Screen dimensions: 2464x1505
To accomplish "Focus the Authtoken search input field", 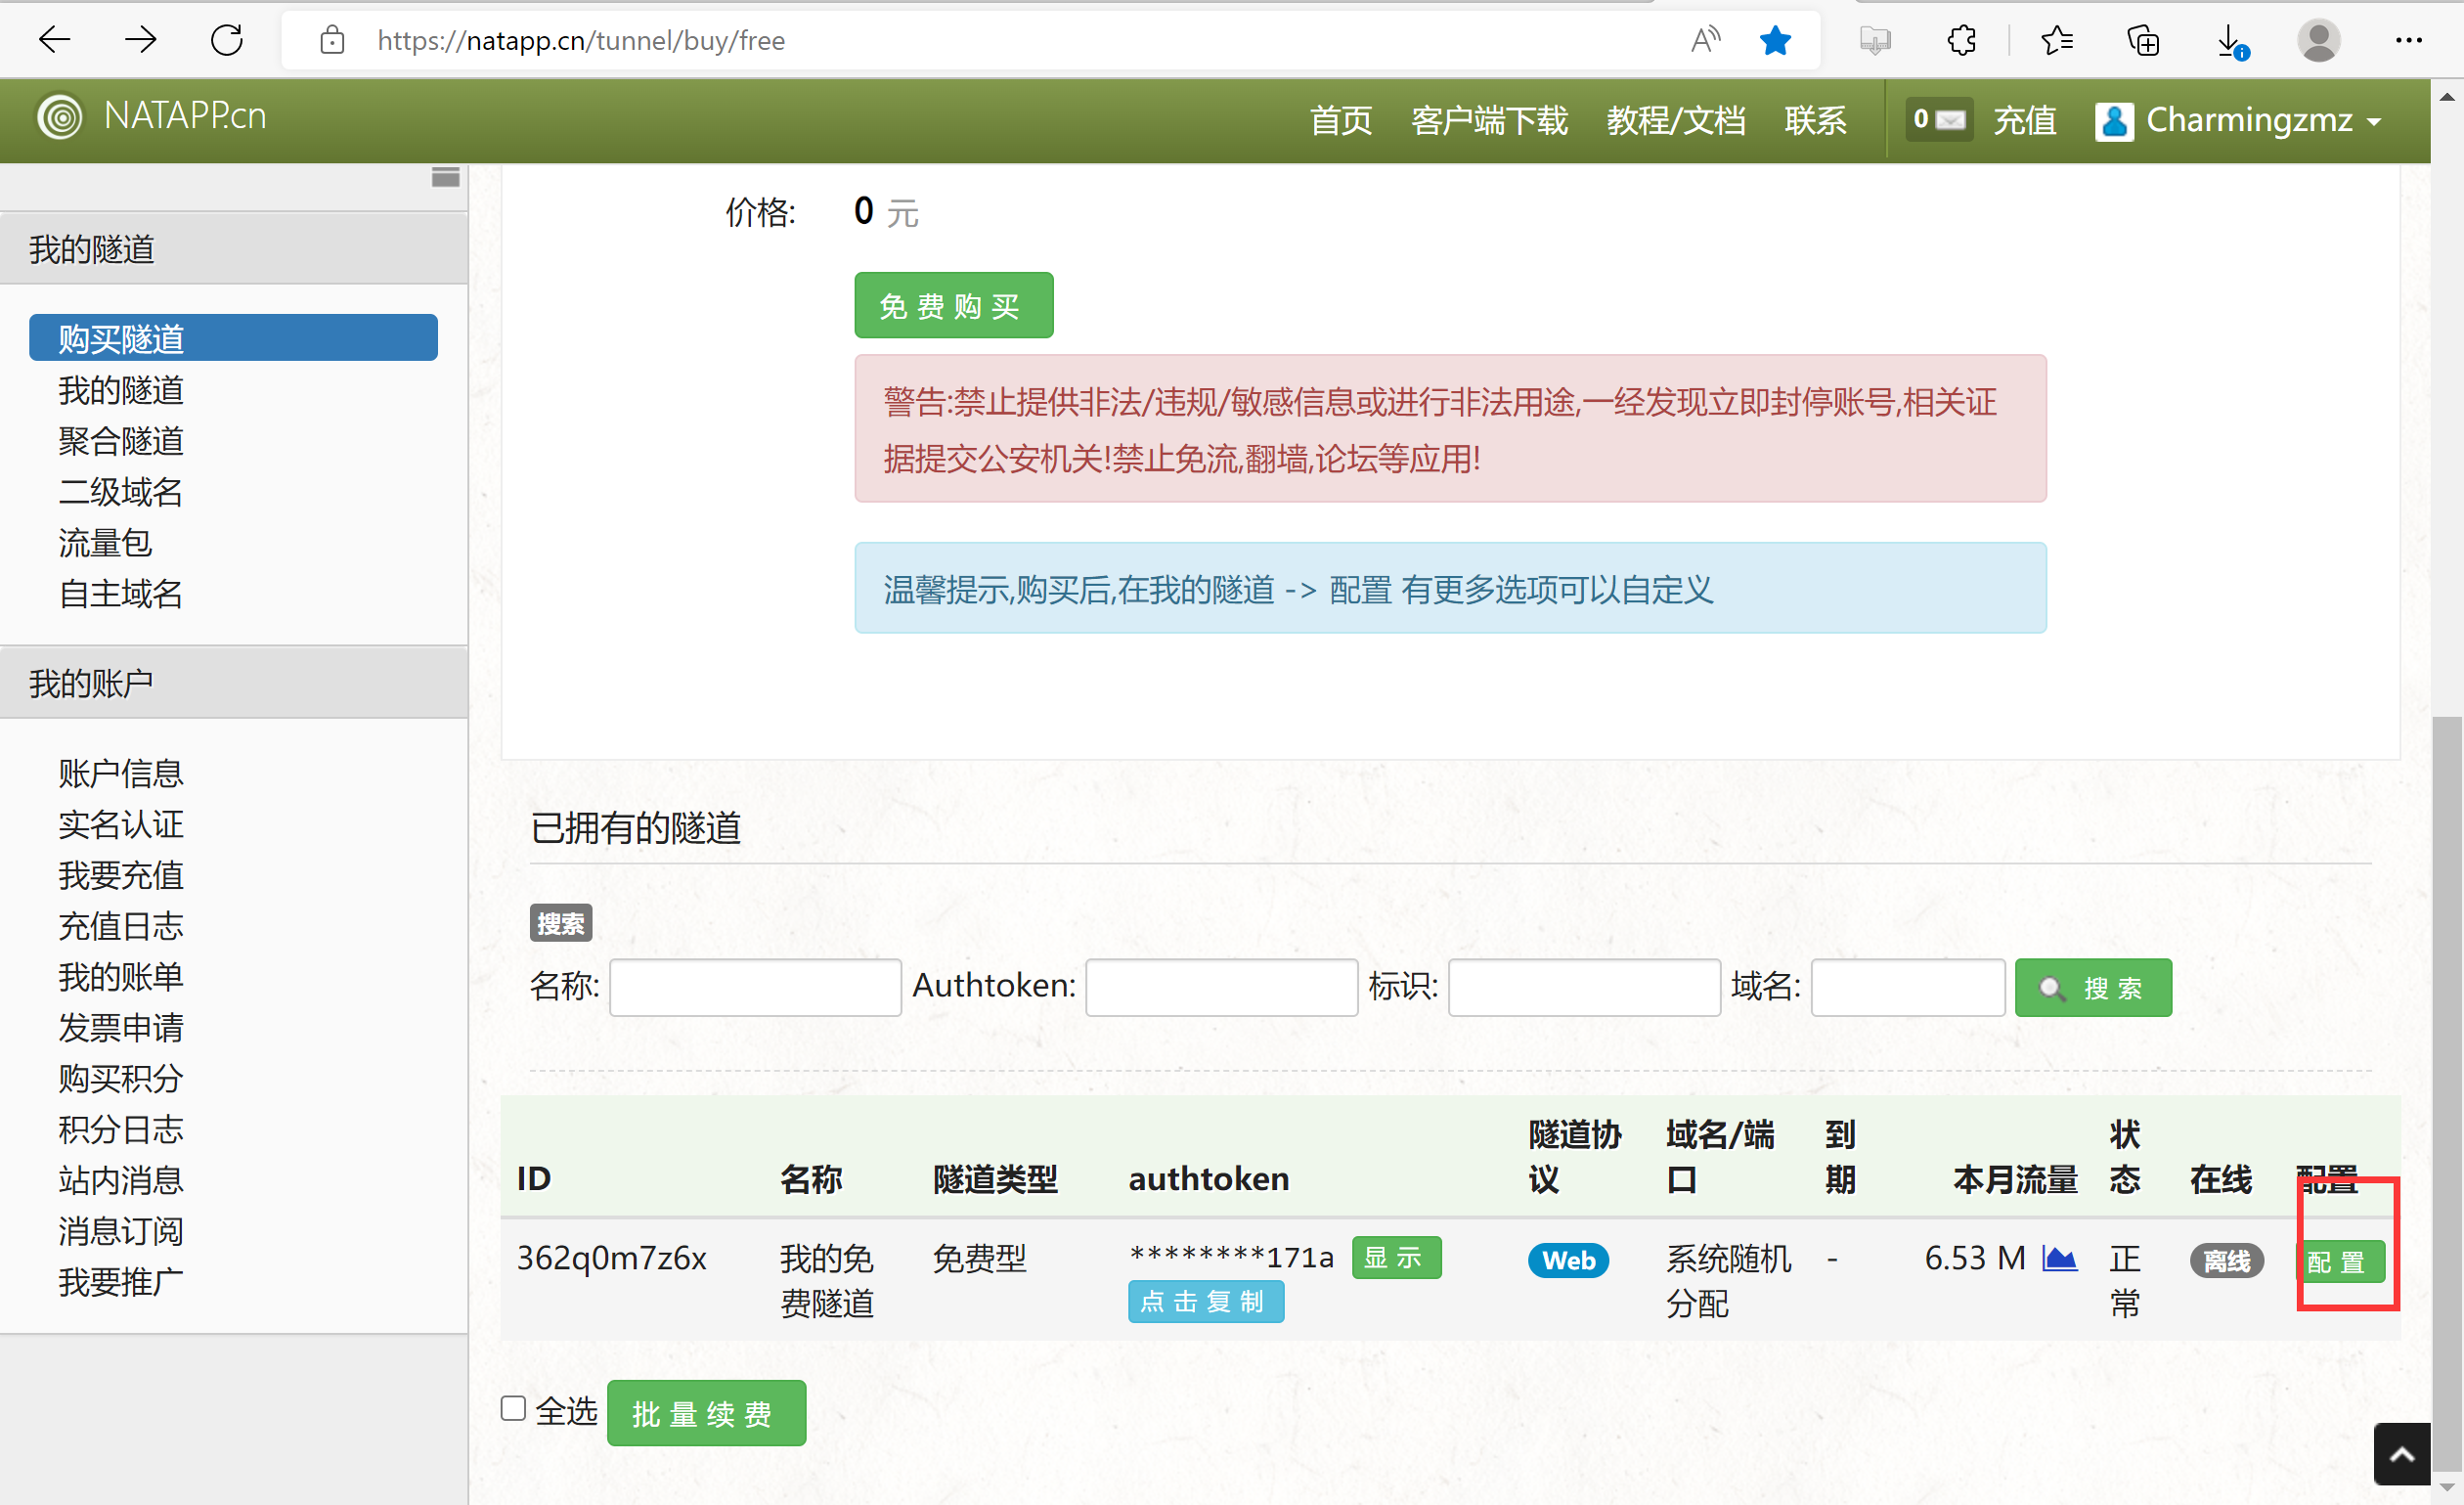I will tap(1222, 988).
